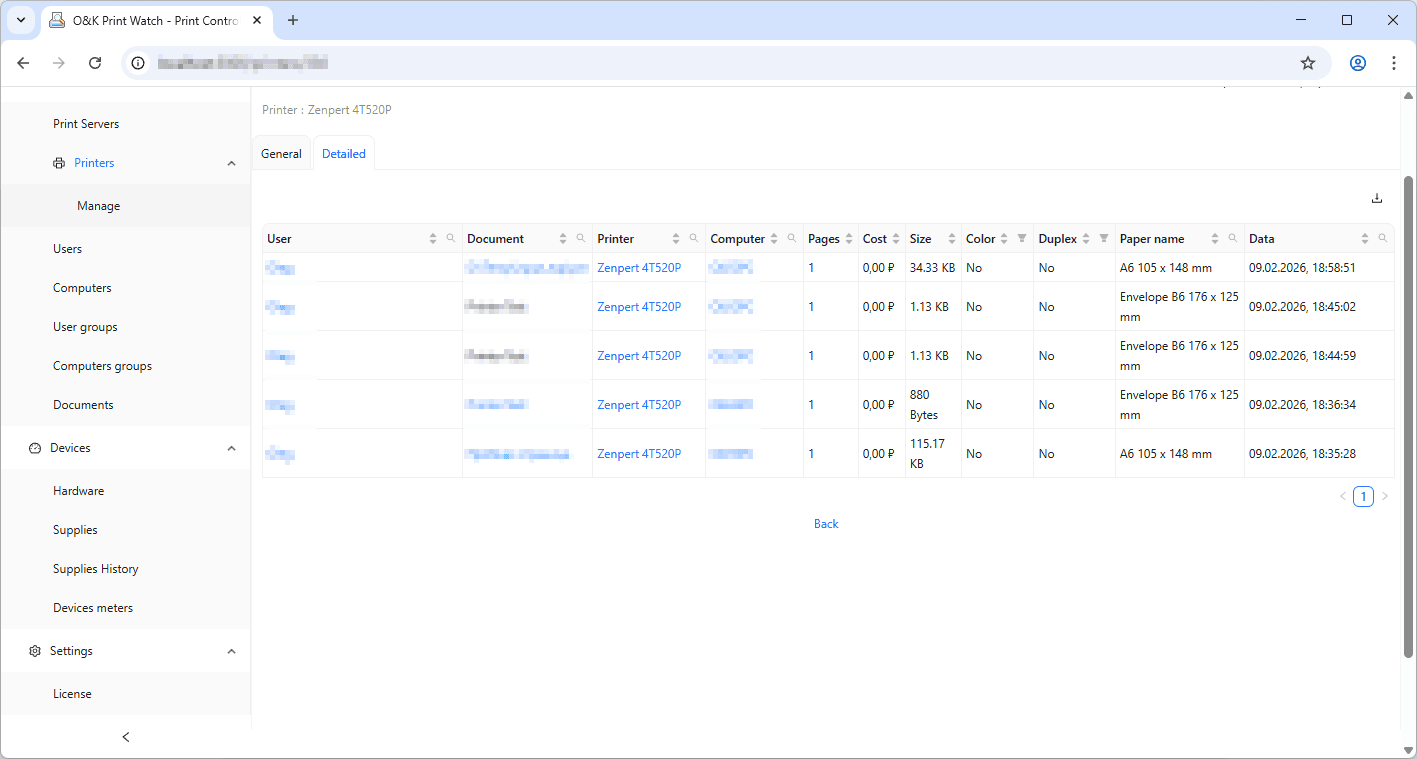Click the Color column filter icon

(1021, 238)
